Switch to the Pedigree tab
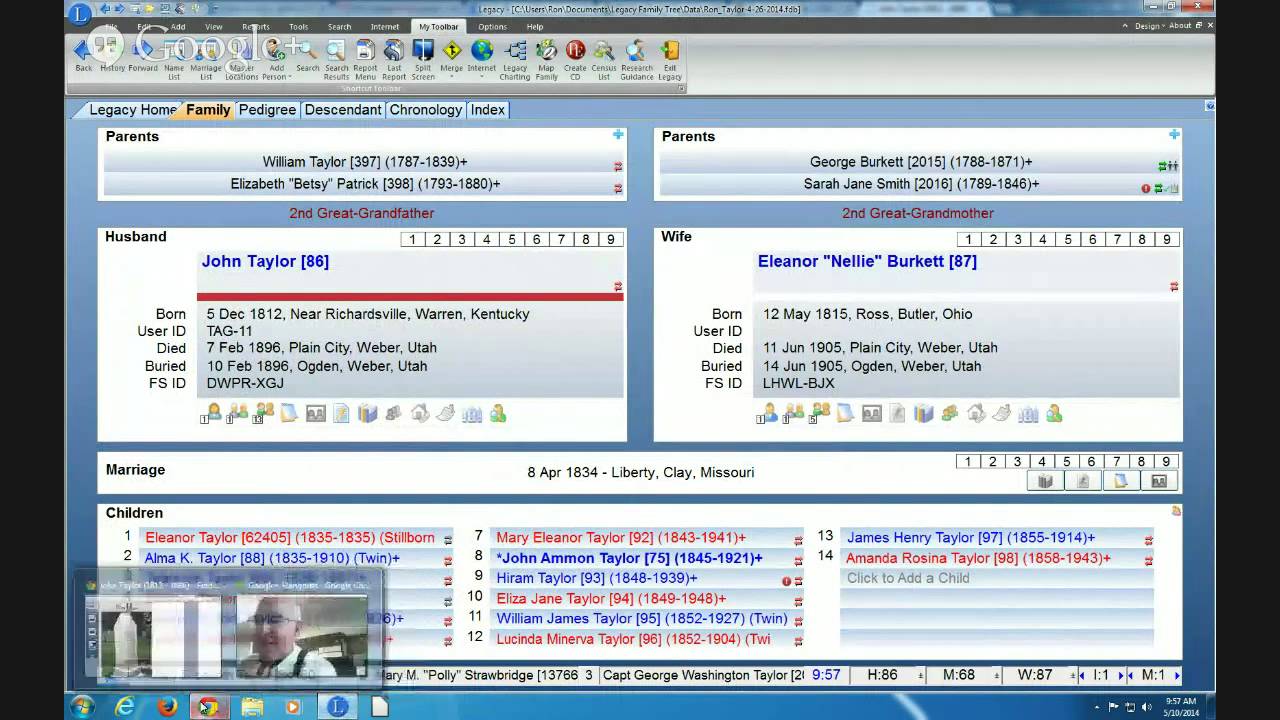 click(x=267, y=110)
